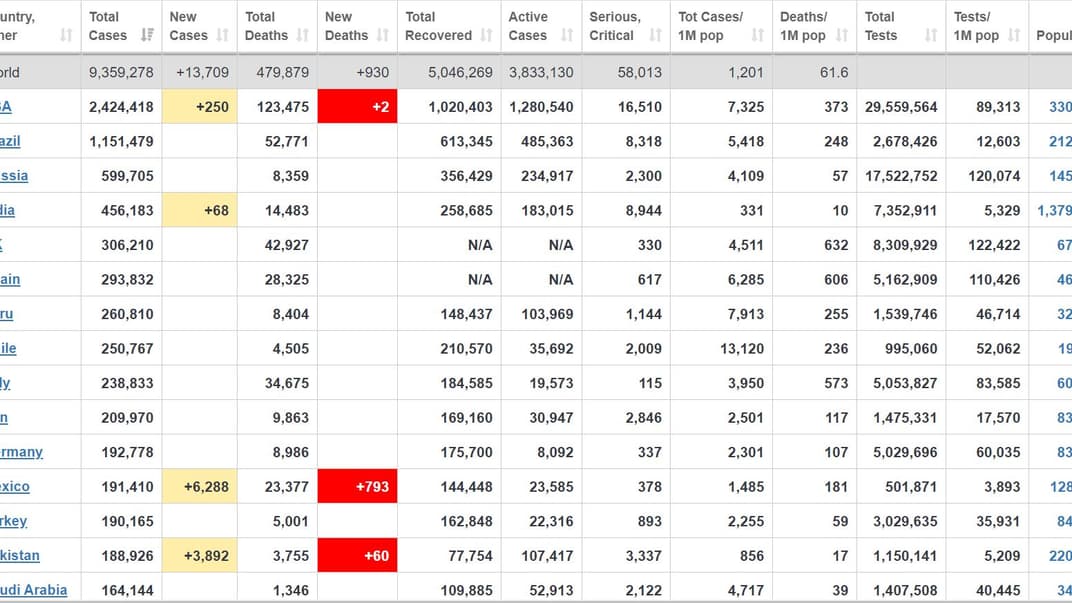Screen dimensions: 1072x603
Task: Open the Mexico country link
Action: pos(15,487)
